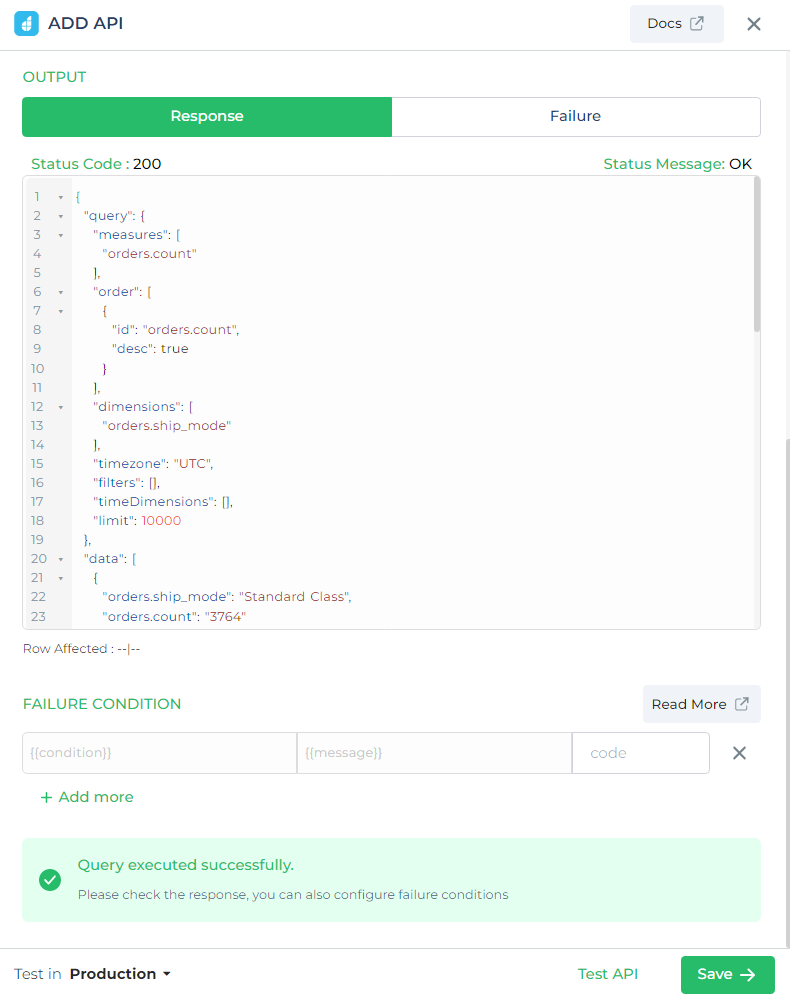Click the failure code input field
The height and width of the screenshot is (995, 790).
pyautogui.click(x=640, y=753)
